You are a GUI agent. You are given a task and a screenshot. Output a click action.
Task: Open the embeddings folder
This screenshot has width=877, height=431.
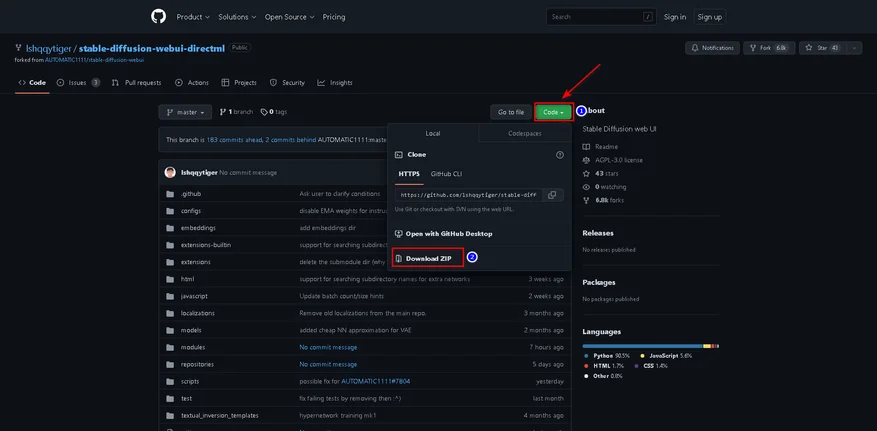(x=198, y=228)
